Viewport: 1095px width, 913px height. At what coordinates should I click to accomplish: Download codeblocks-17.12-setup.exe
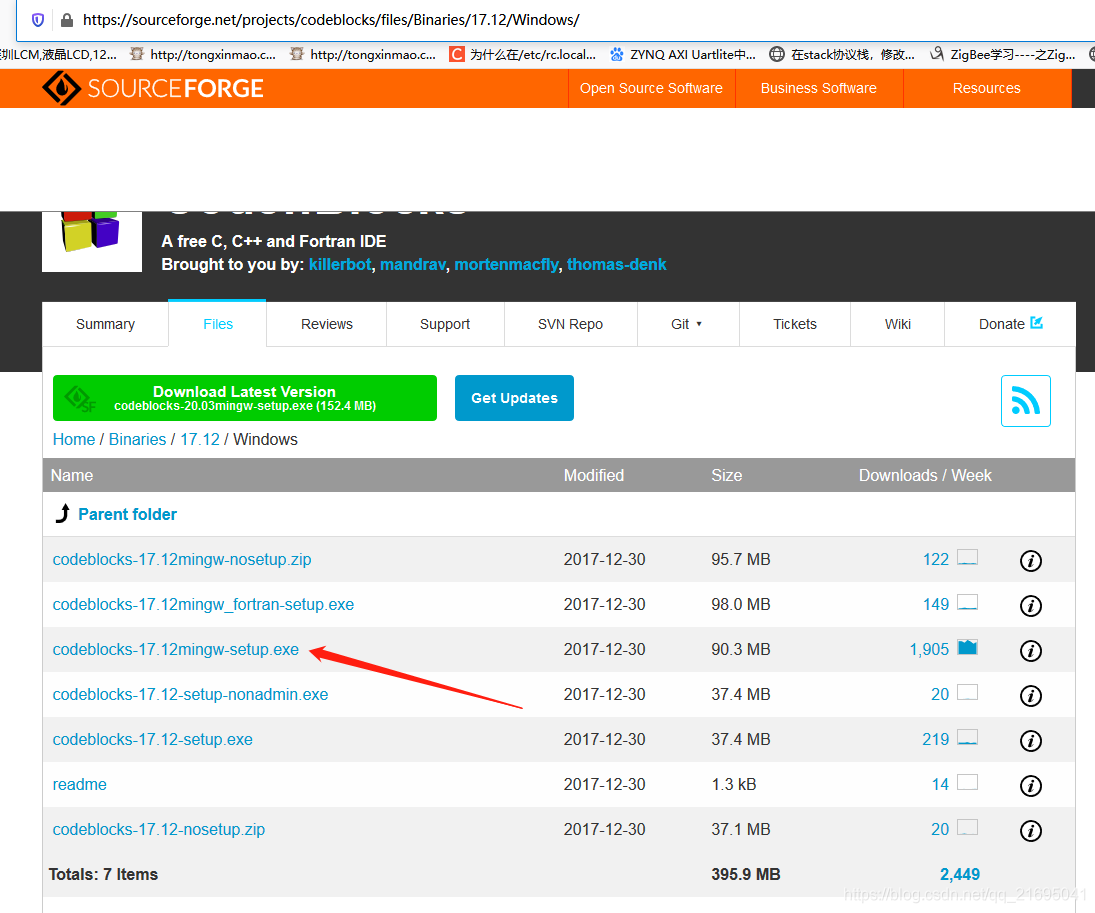[x=153, y=739]
